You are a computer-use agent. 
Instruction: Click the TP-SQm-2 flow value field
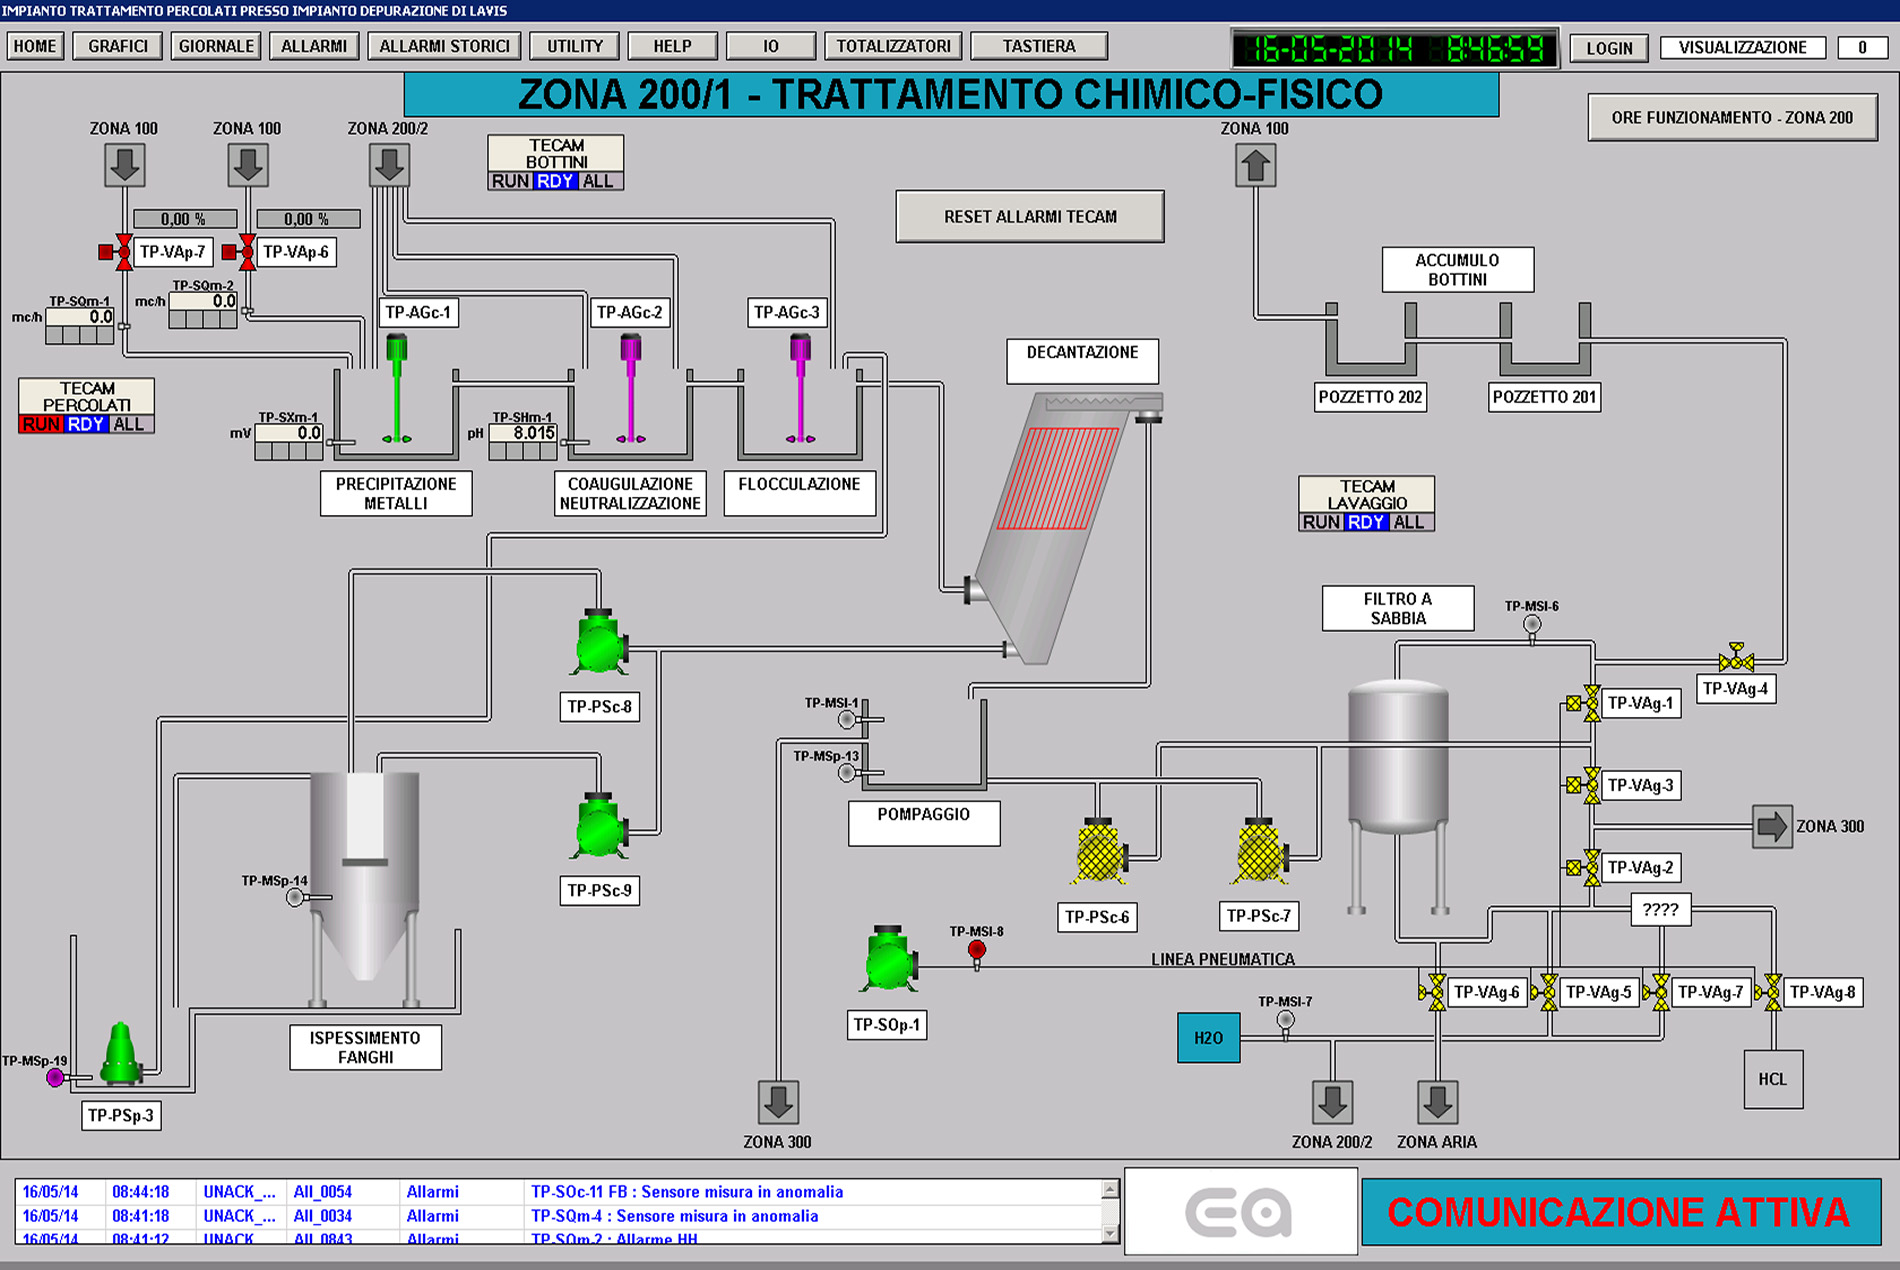203,301
